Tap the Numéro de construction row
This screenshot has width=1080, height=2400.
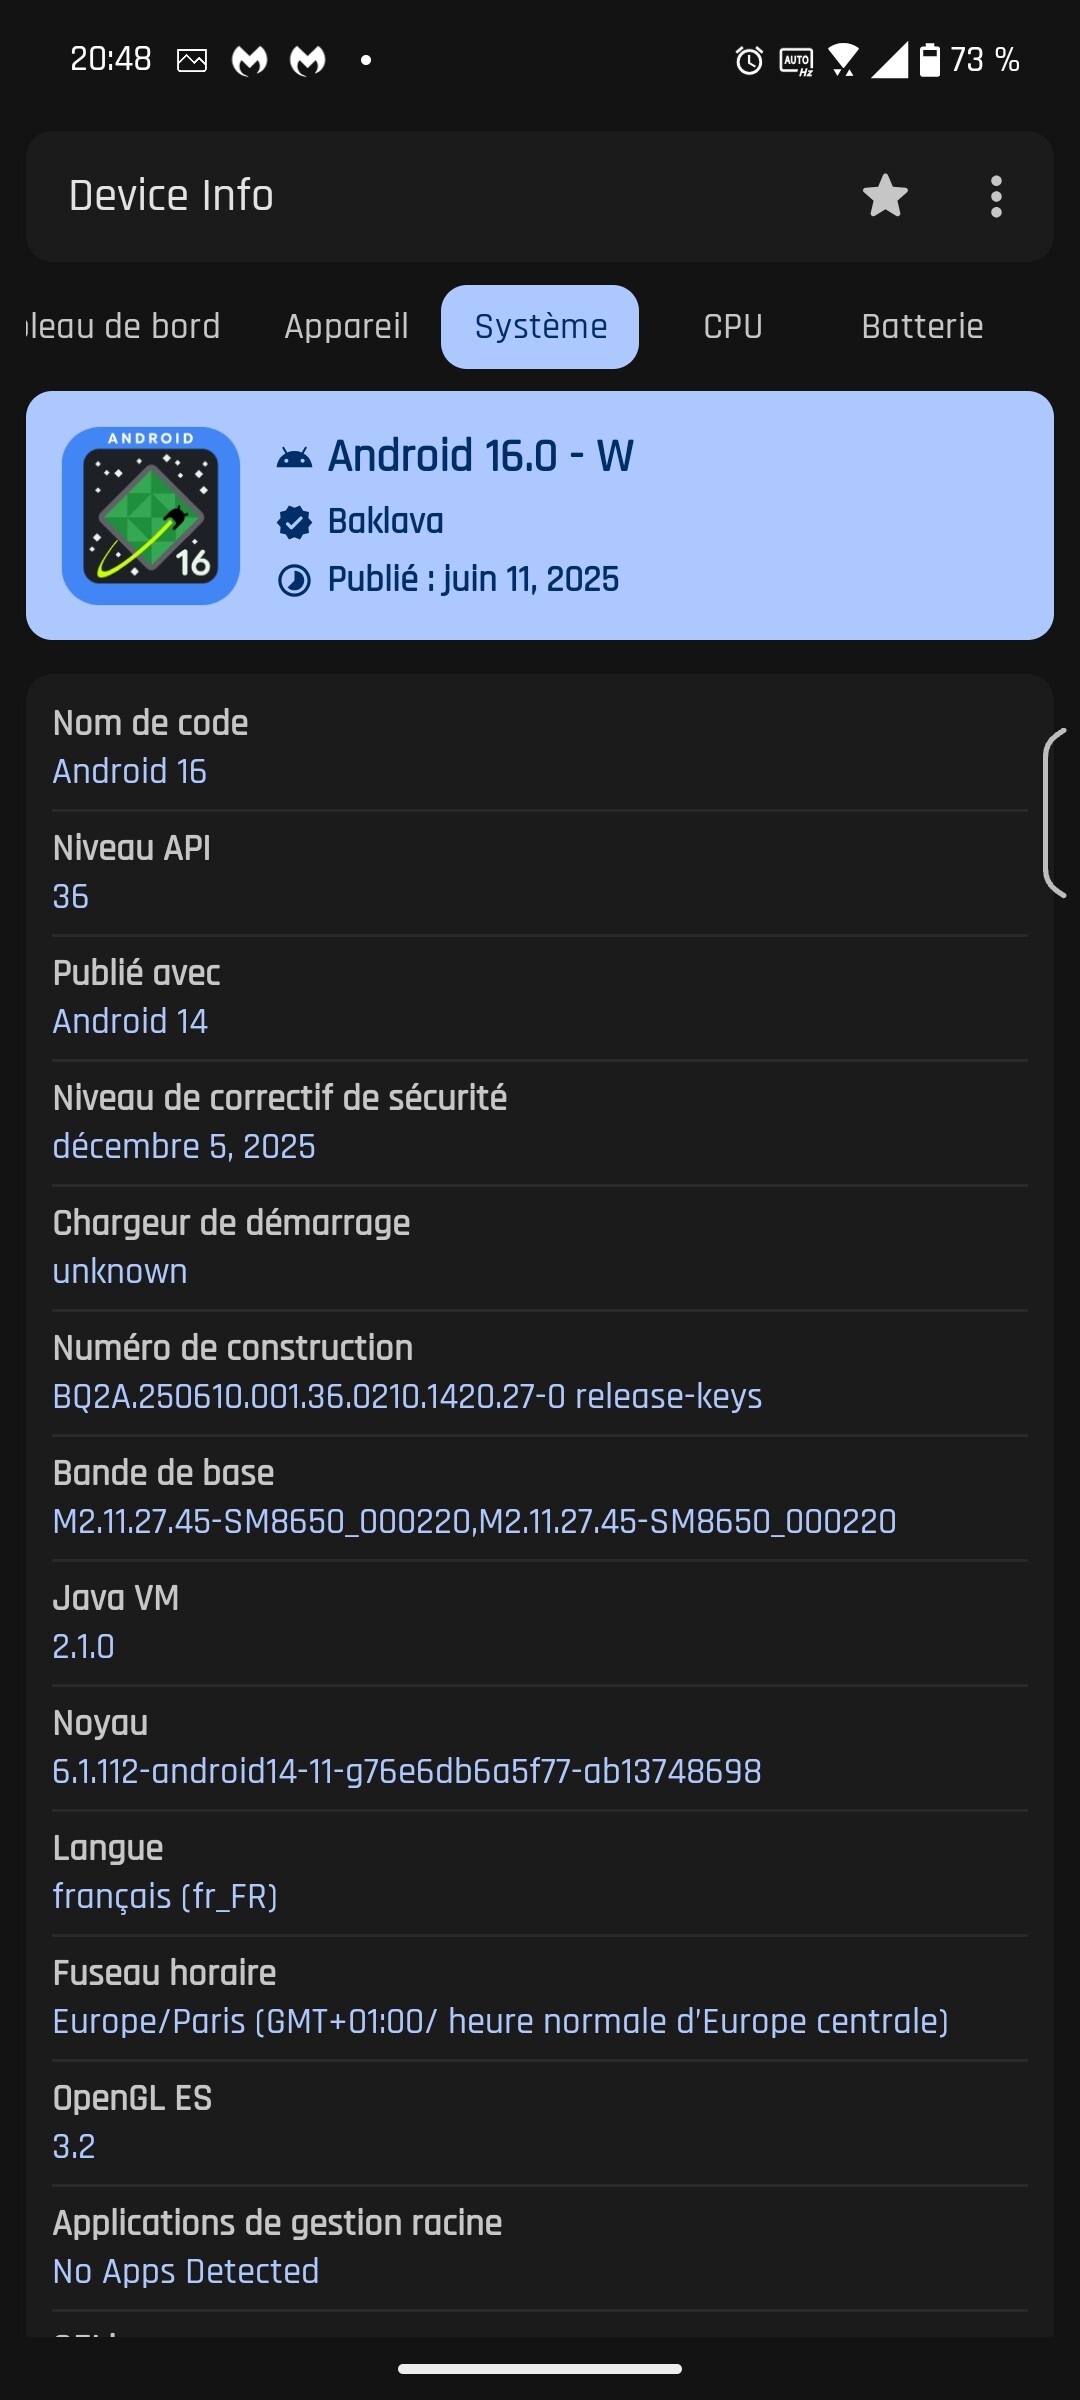[540, 1373]
